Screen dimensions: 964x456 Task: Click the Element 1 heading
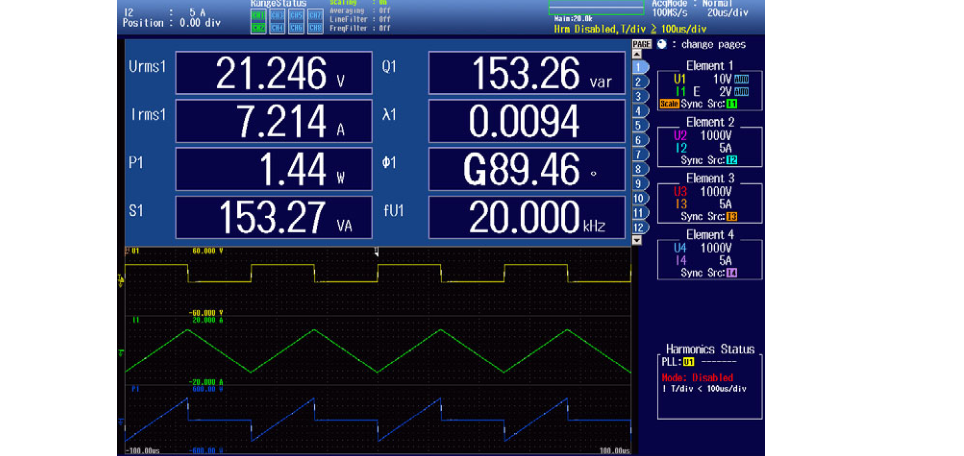[709, 66]
